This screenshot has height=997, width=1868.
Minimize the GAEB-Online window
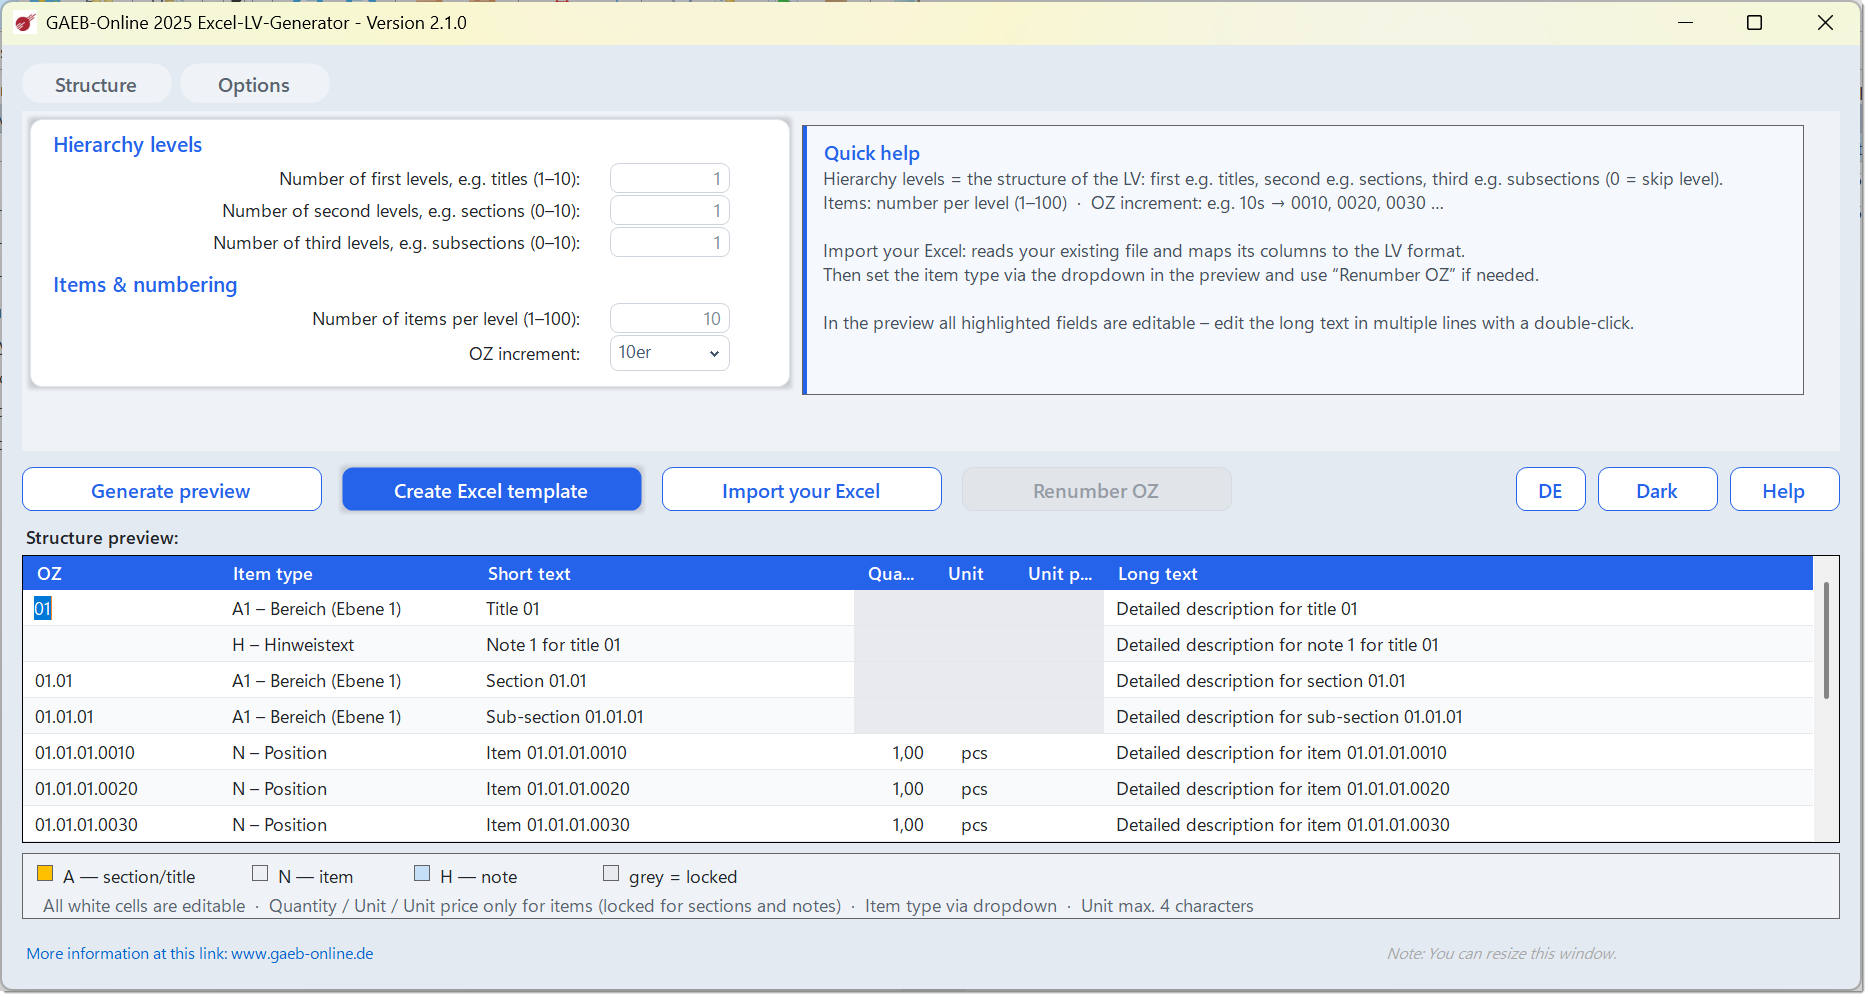1686,22
